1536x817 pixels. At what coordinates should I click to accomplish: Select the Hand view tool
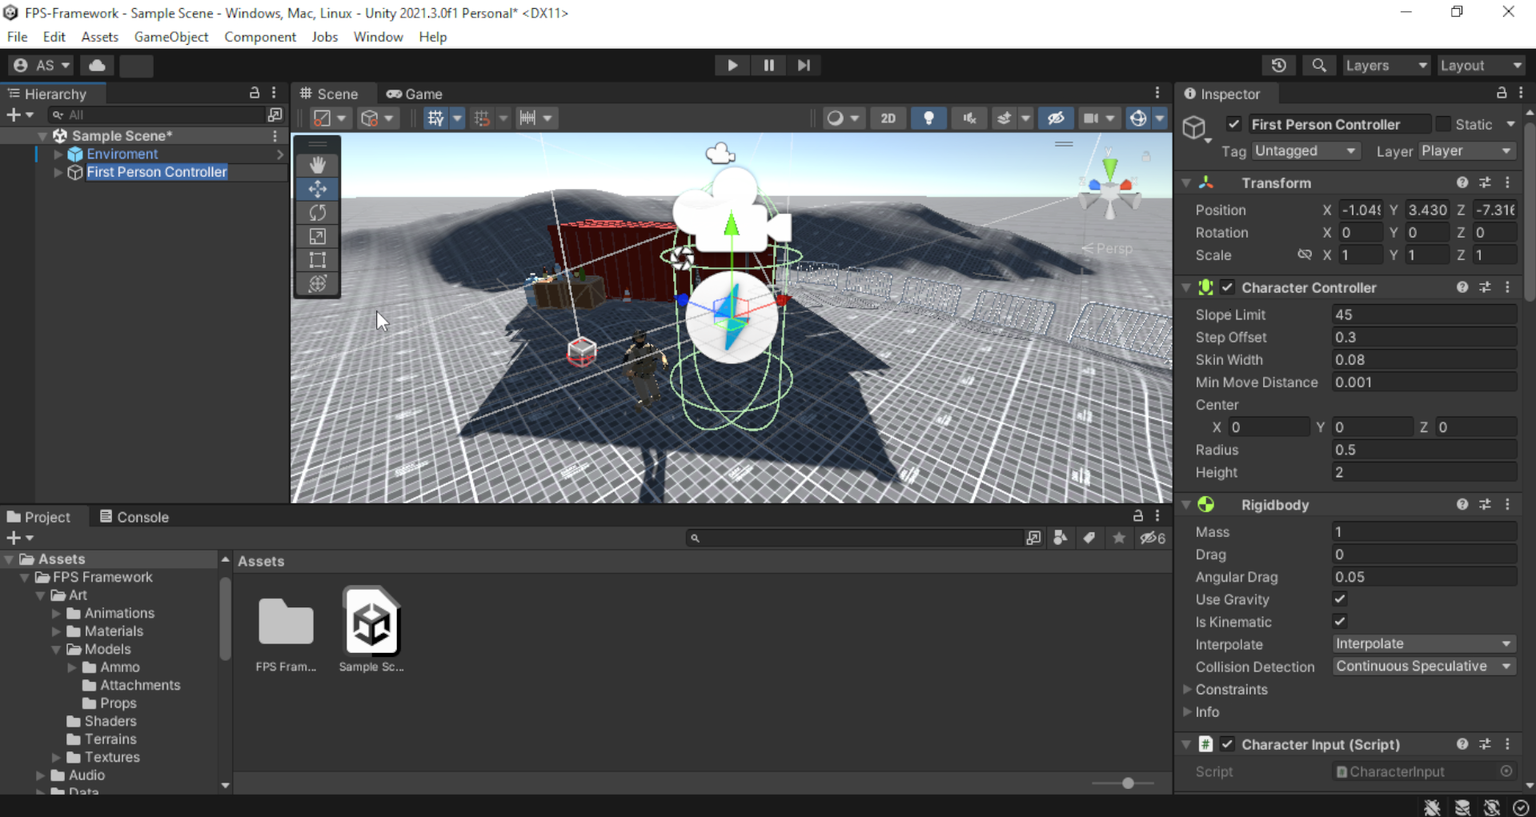click(x=317, y=165)
